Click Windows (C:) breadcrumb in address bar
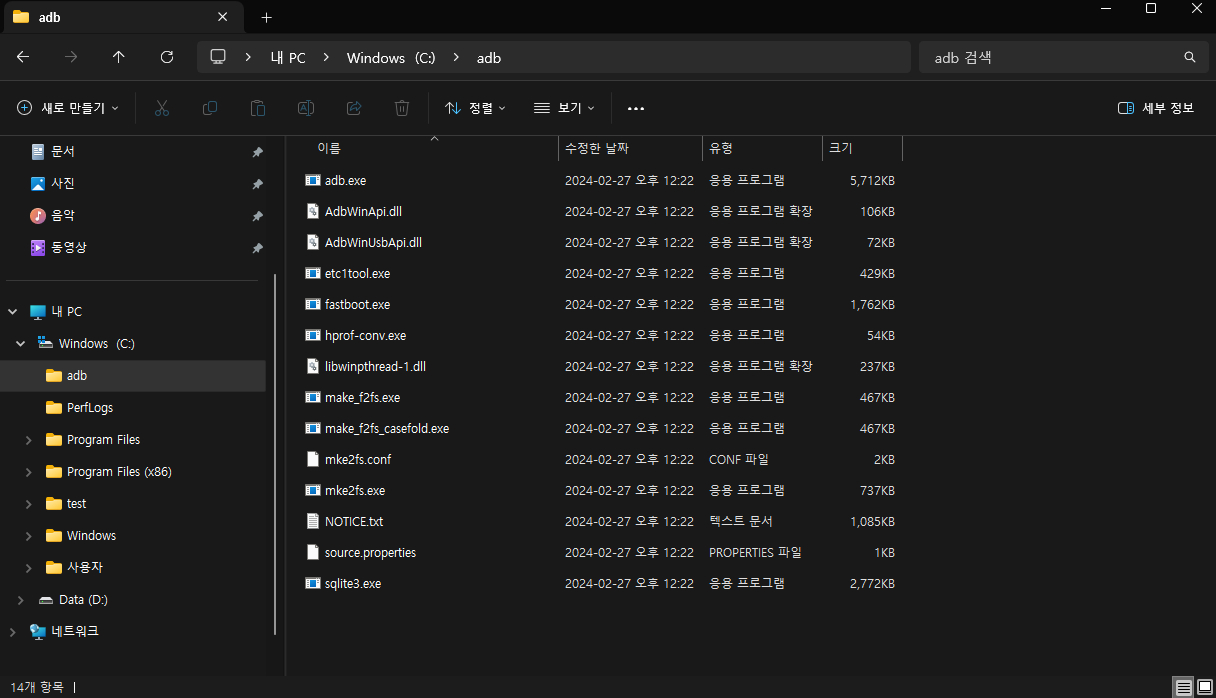The width and height of the screenshot is (1216, 698). 391,57
